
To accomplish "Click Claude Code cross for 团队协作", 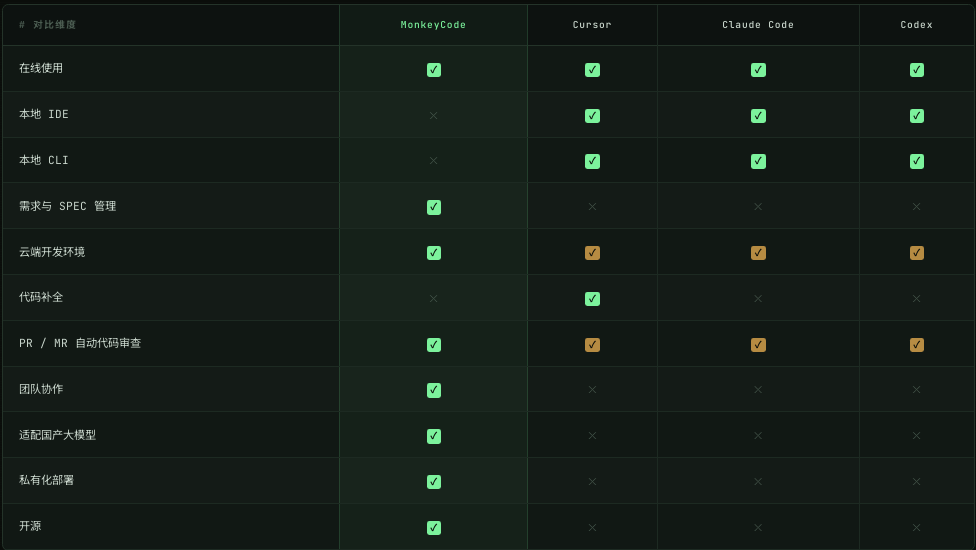I will pos(758,389).
